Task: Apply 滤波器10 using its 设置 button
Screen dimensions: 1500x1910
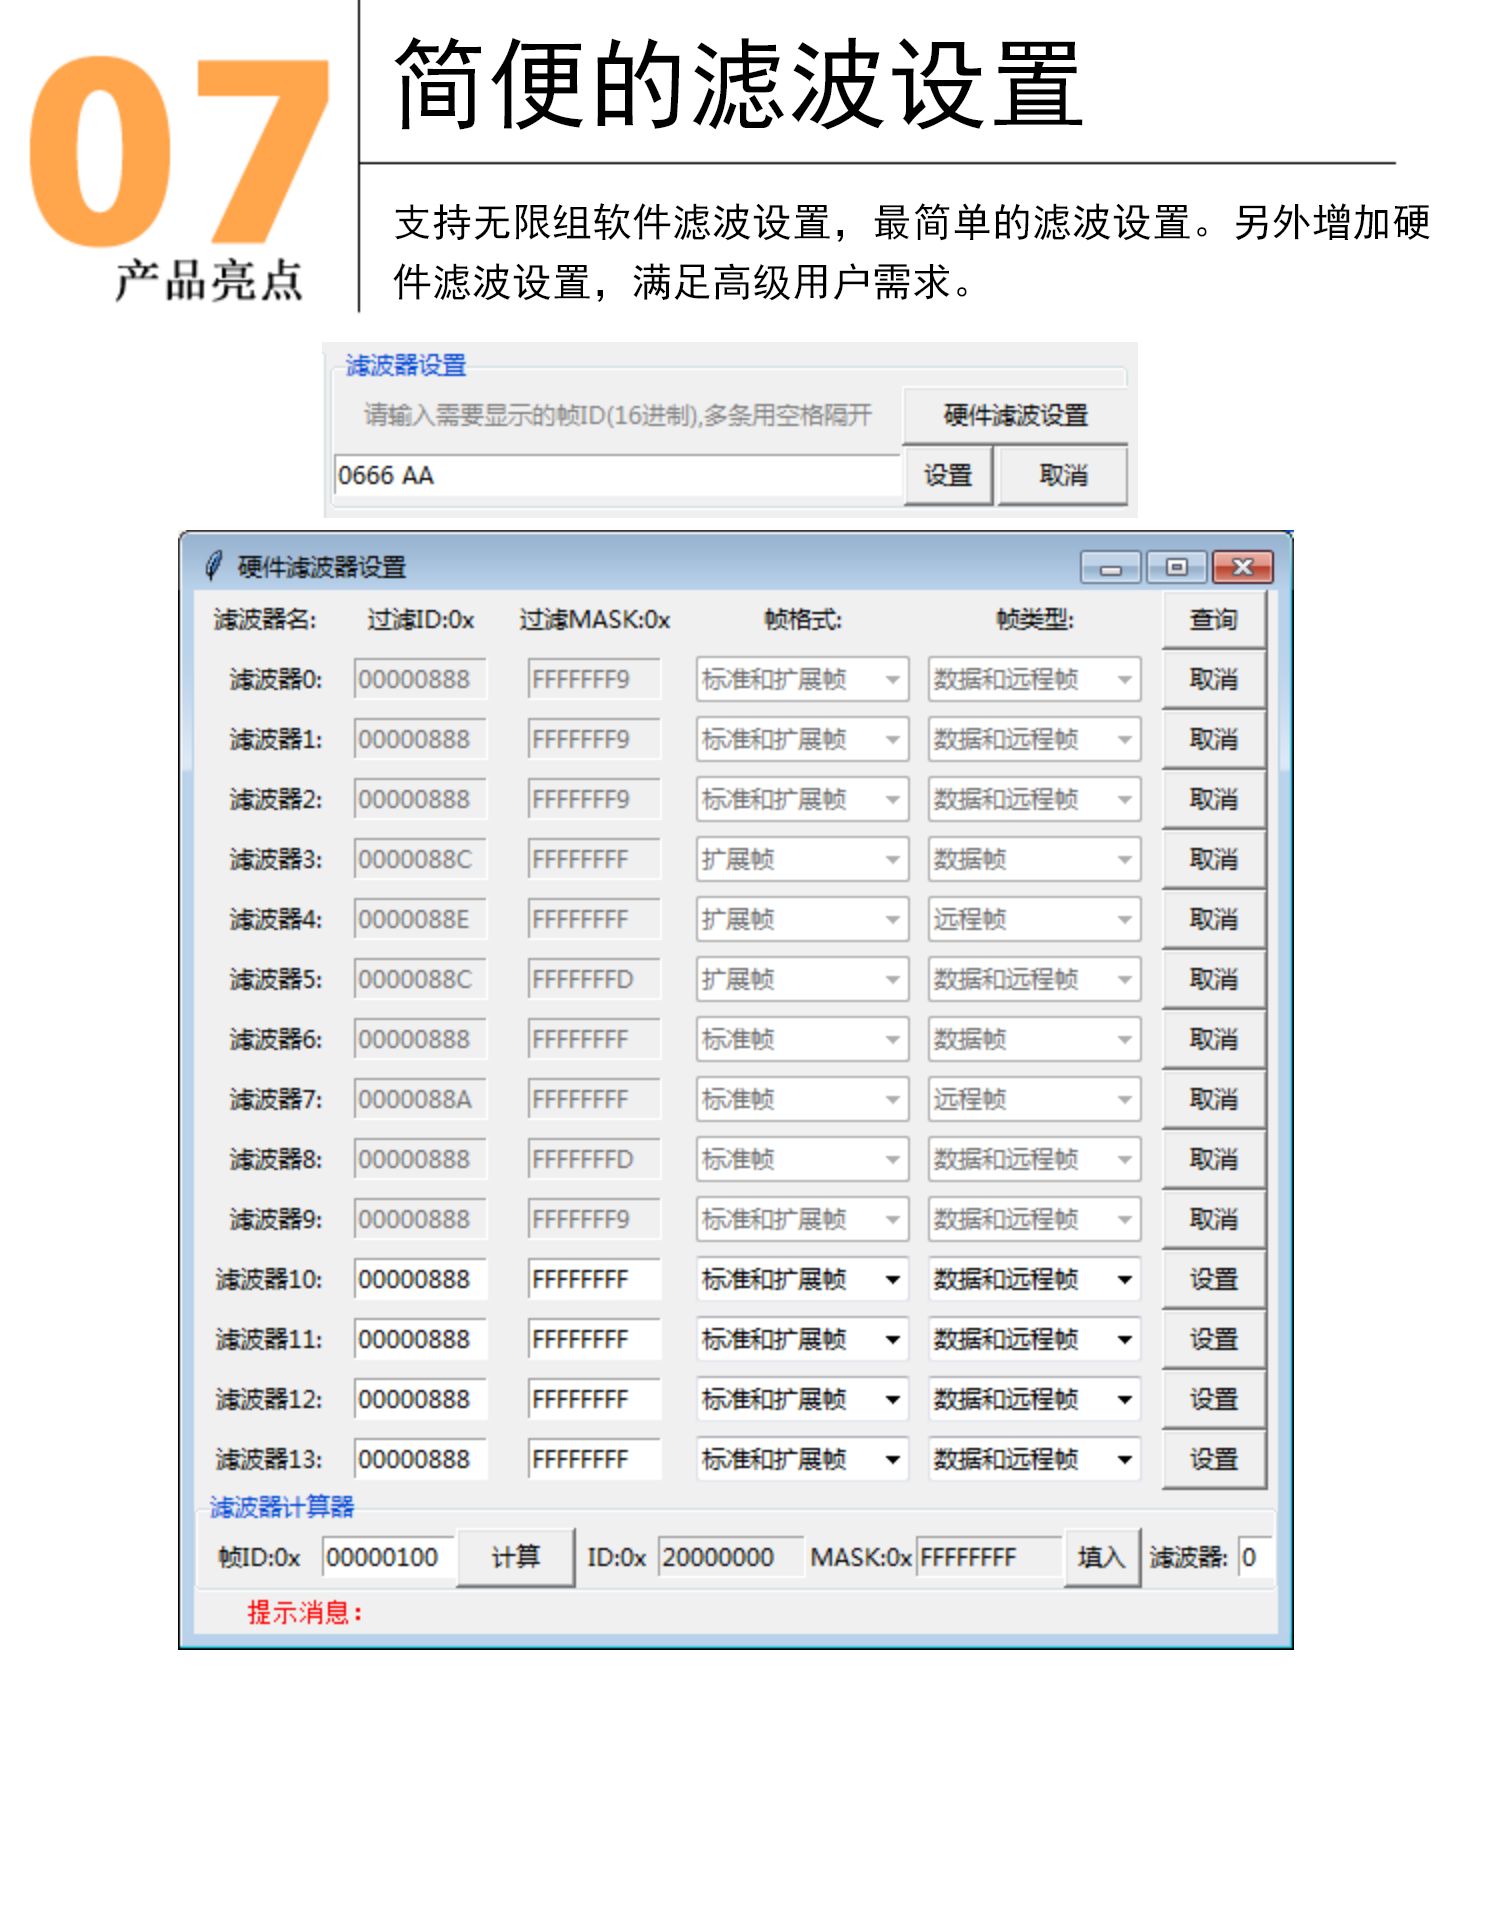Action: coord(1214,1280)
